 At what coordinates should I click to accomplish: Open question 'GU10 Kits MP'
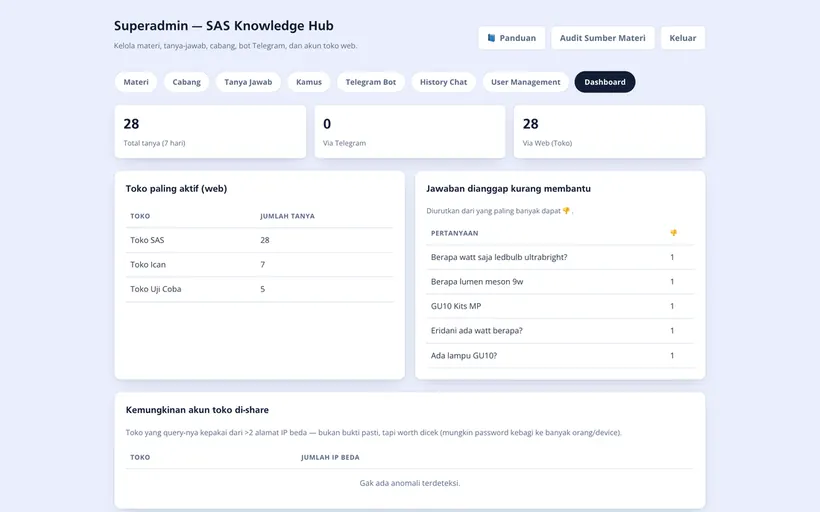coord(456,306)
